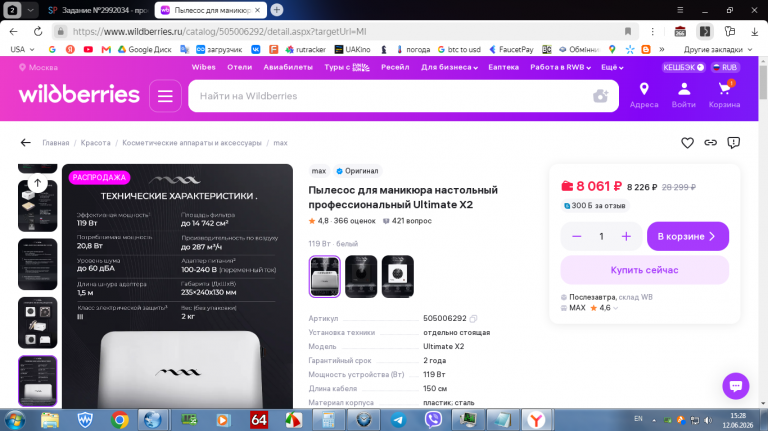Open the Gmail bookmark

click(106, 49)
